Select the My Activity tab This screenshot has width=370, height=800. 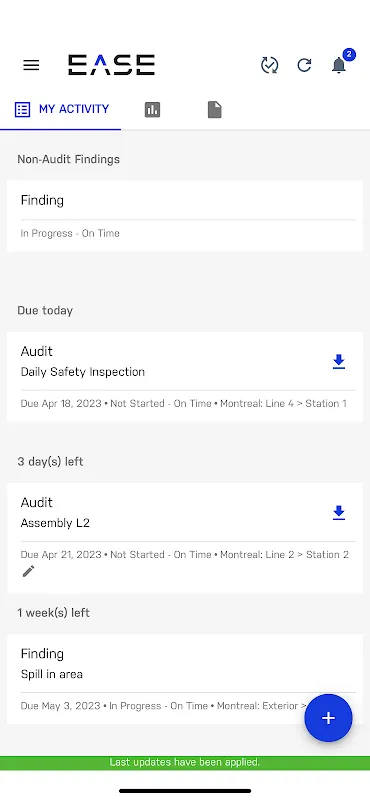click(61, 109)
